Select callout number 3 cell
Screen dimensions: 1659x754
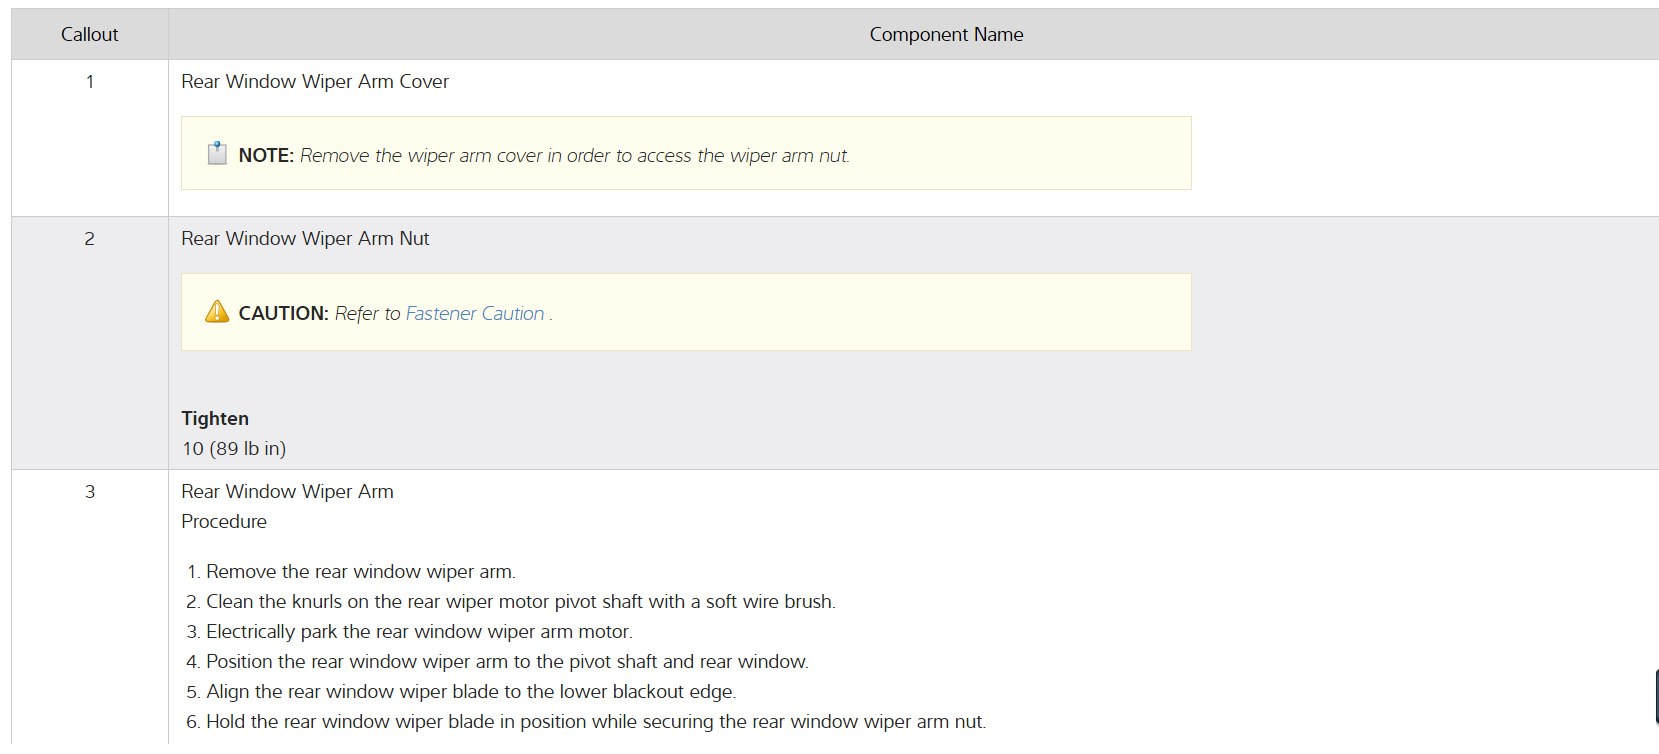(x=90, y=492)
